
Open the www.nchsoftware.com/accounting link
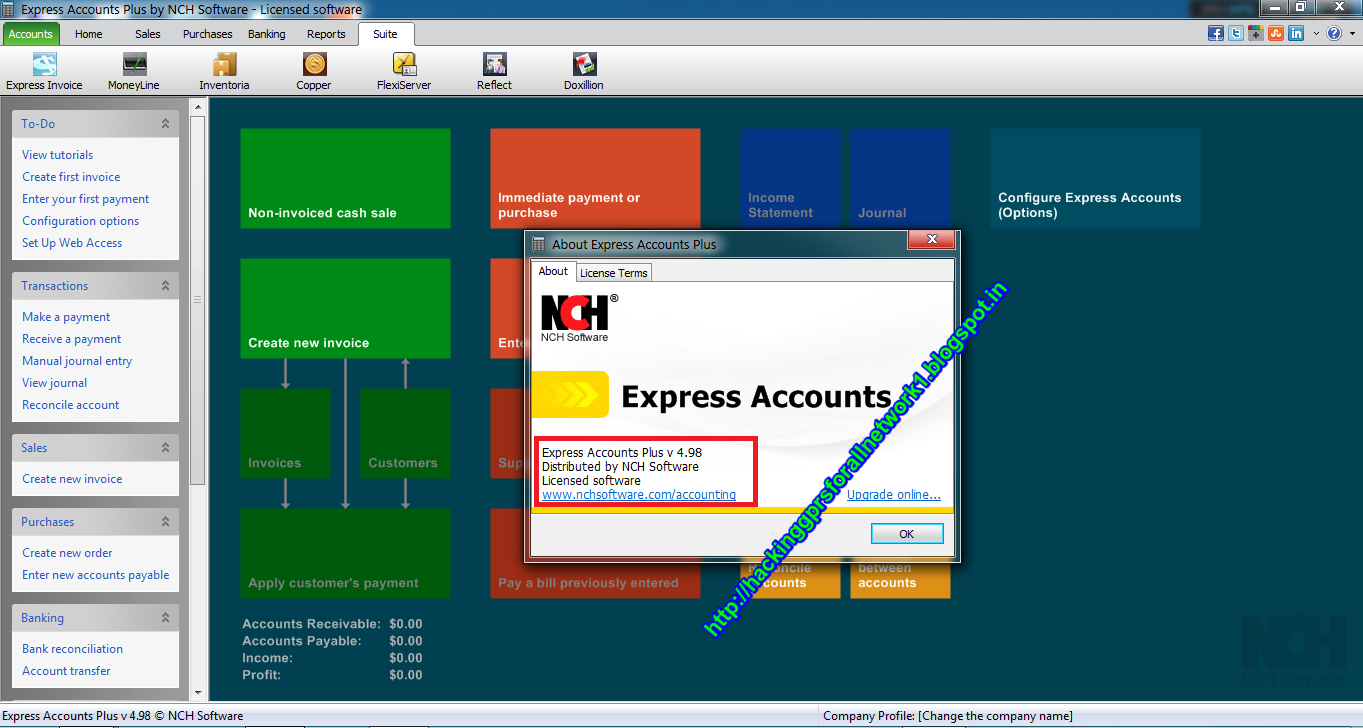[x=639, y=495]
